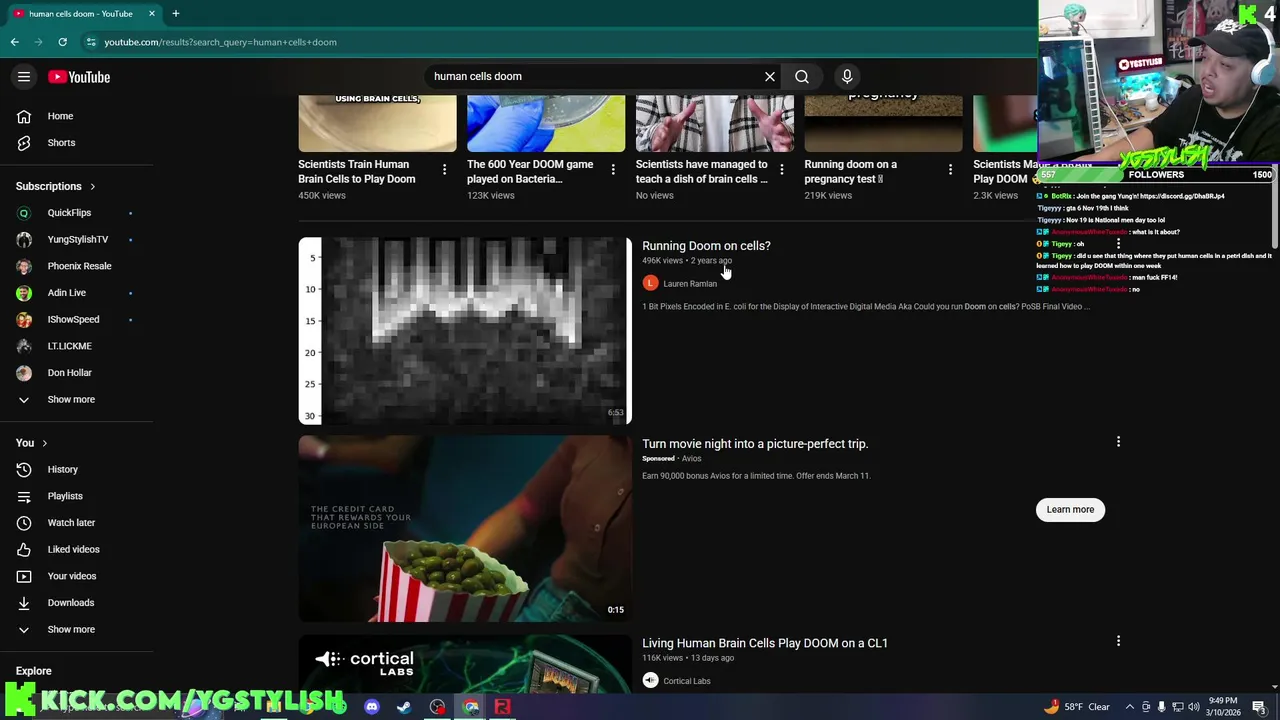
Task: Open options for The 600 Year DOOM game
Action: pos(613,169)
